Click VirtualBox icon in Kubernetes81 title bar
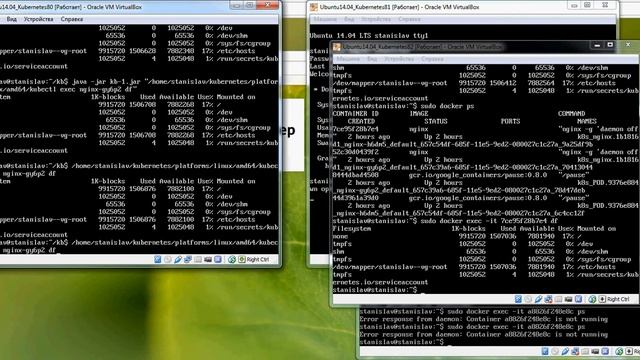This screenshot has height=360, width=640. pos(313,7)
